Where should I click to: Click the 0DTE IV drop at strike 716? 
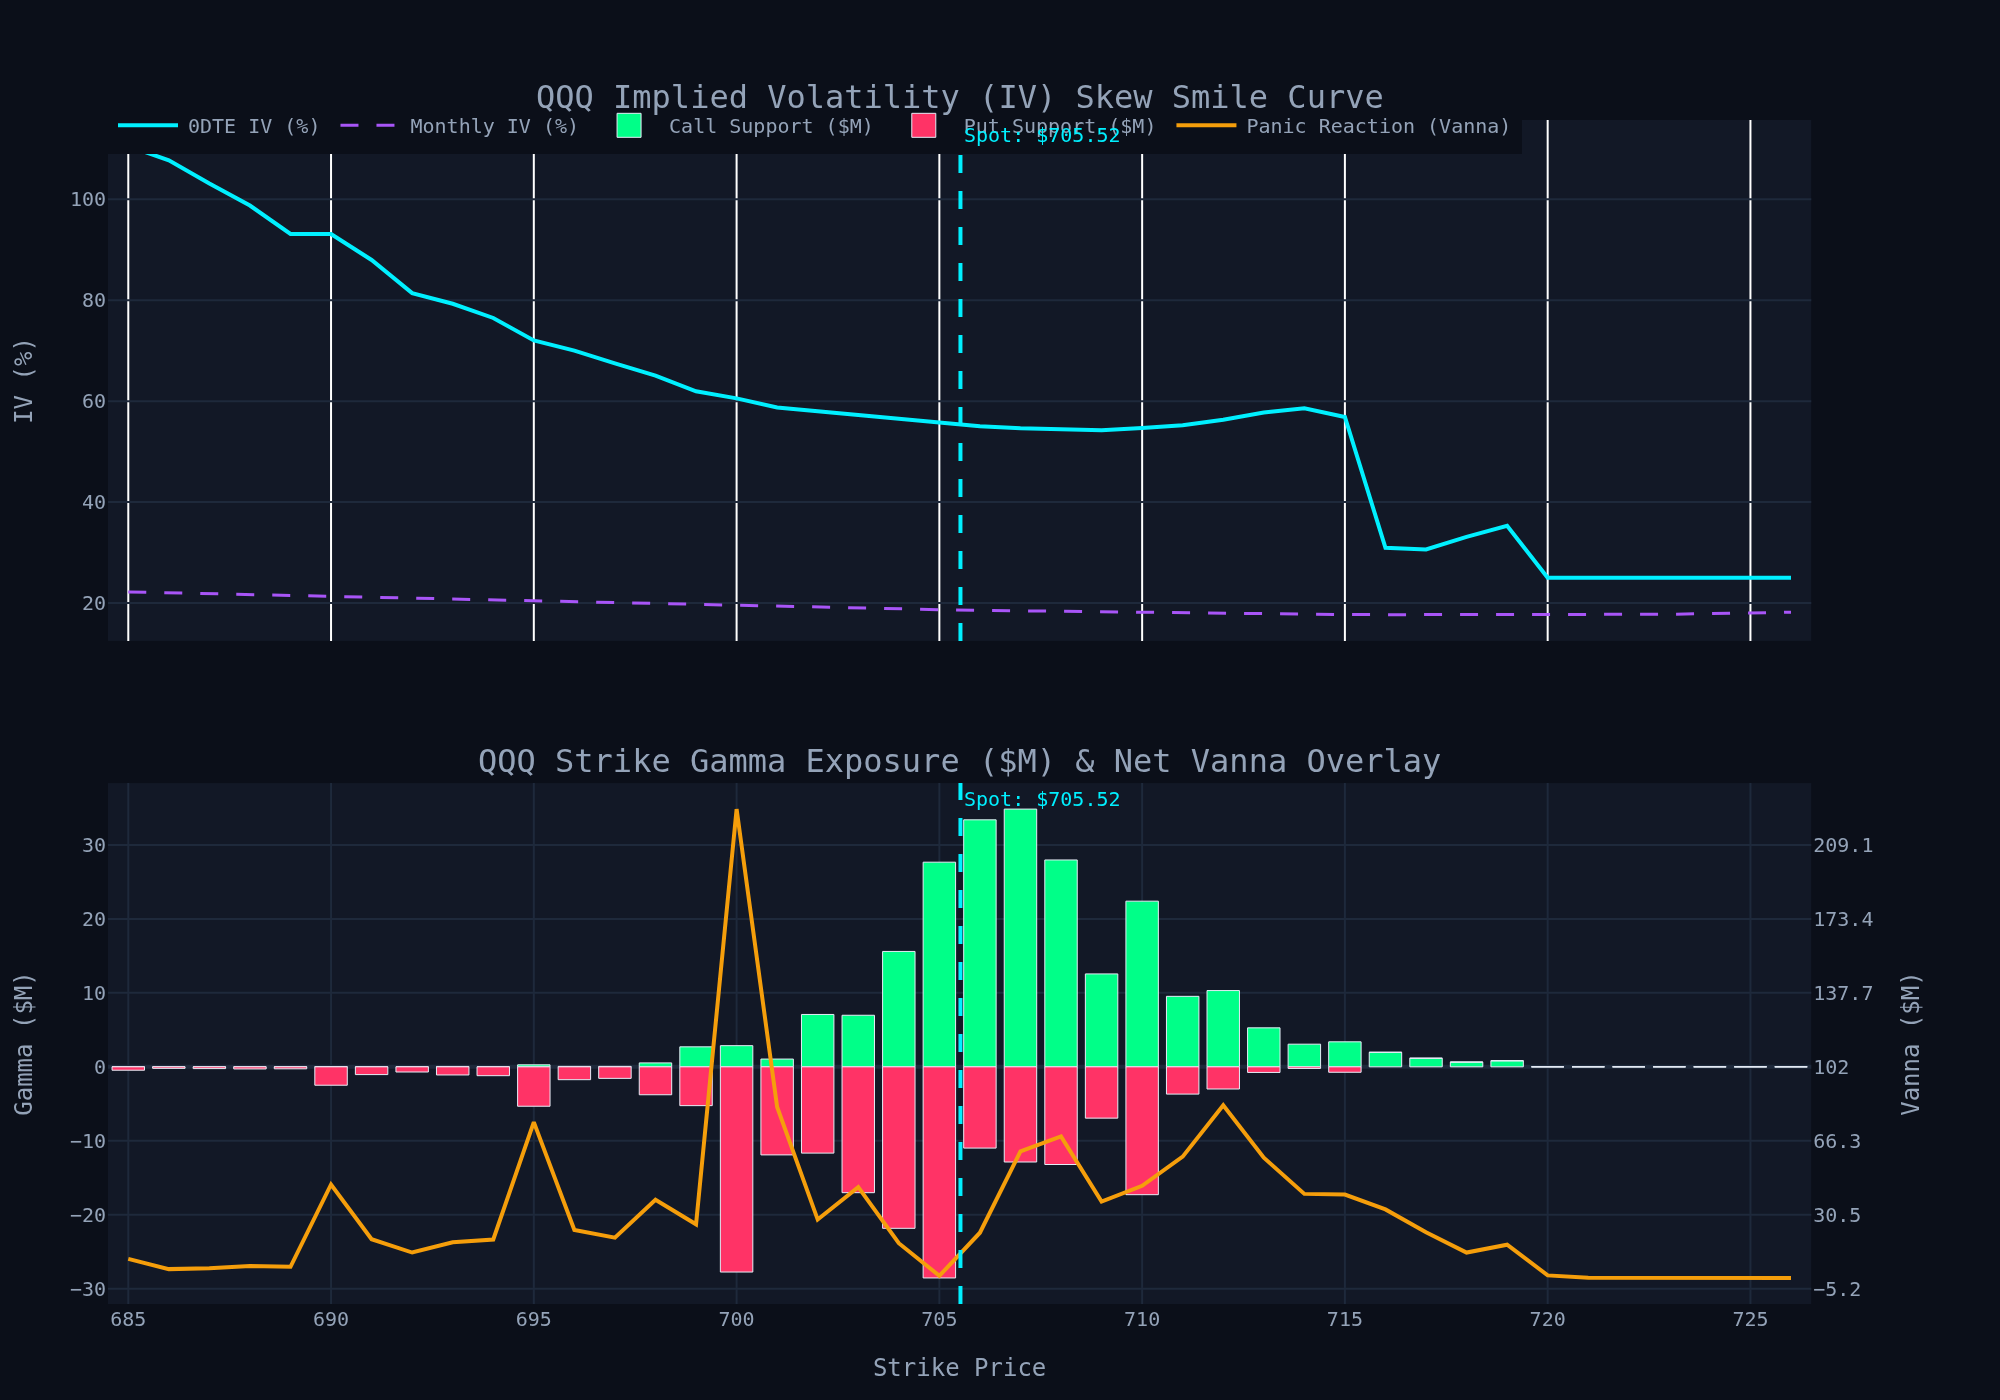[x=1385, y=547]
